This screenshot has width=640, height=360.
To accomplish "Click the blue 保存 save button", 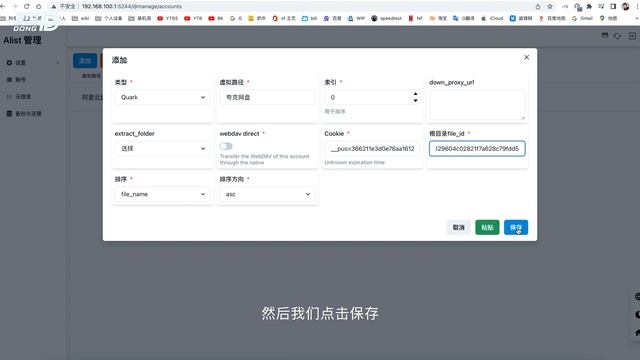I will (x=516, y=227).
